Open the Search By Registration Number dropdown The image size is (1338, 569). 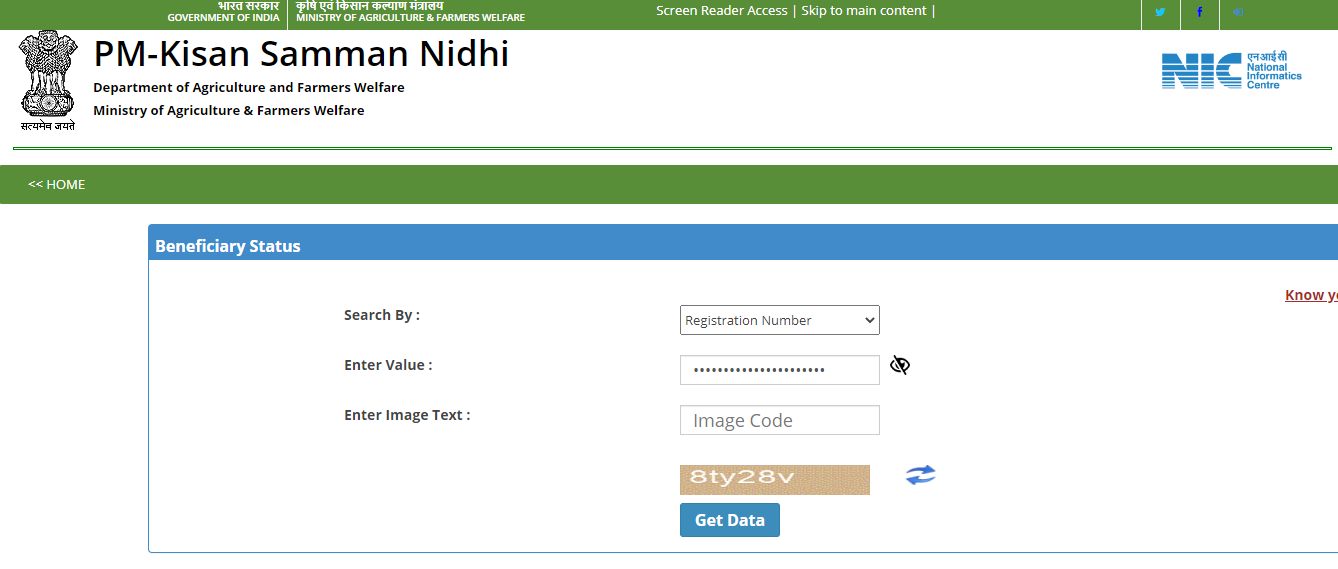tap(780, 320)
